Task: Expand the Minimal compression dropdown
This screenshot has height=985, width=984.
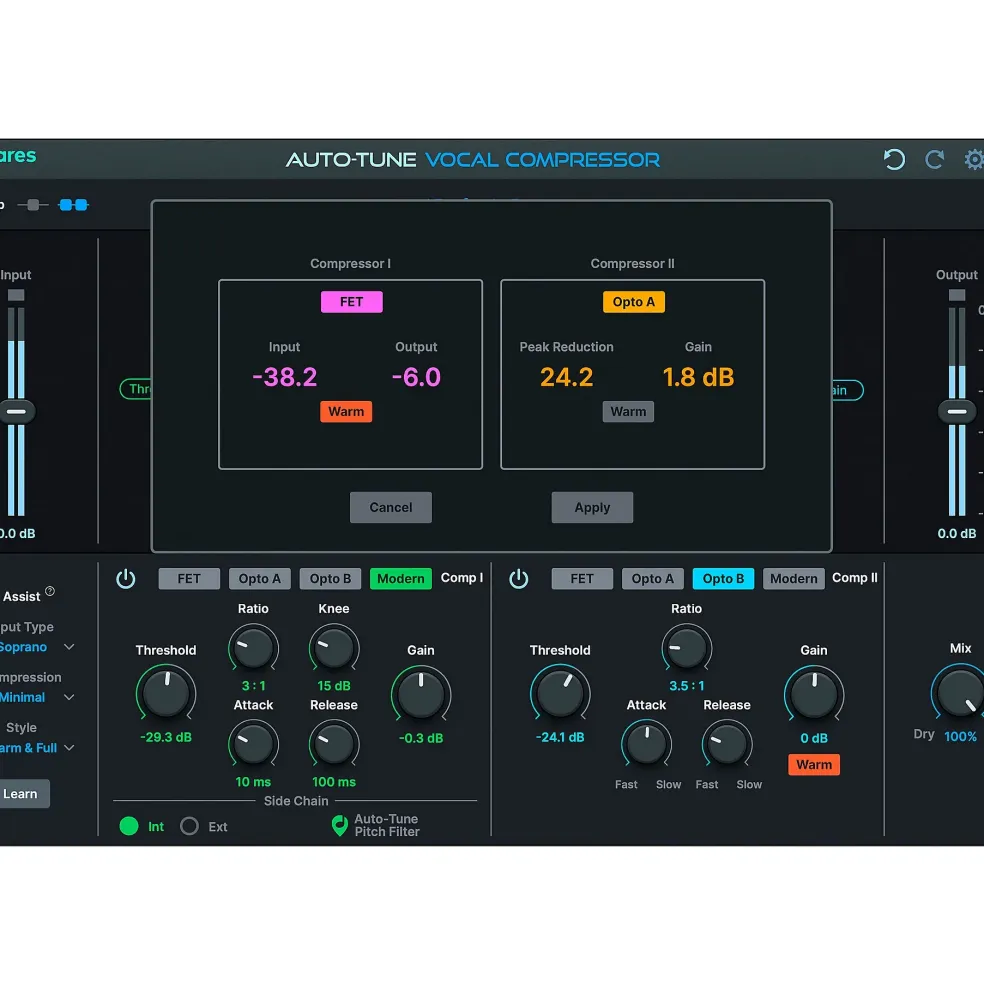Action: pyautogui.click(x=69, y=697)
